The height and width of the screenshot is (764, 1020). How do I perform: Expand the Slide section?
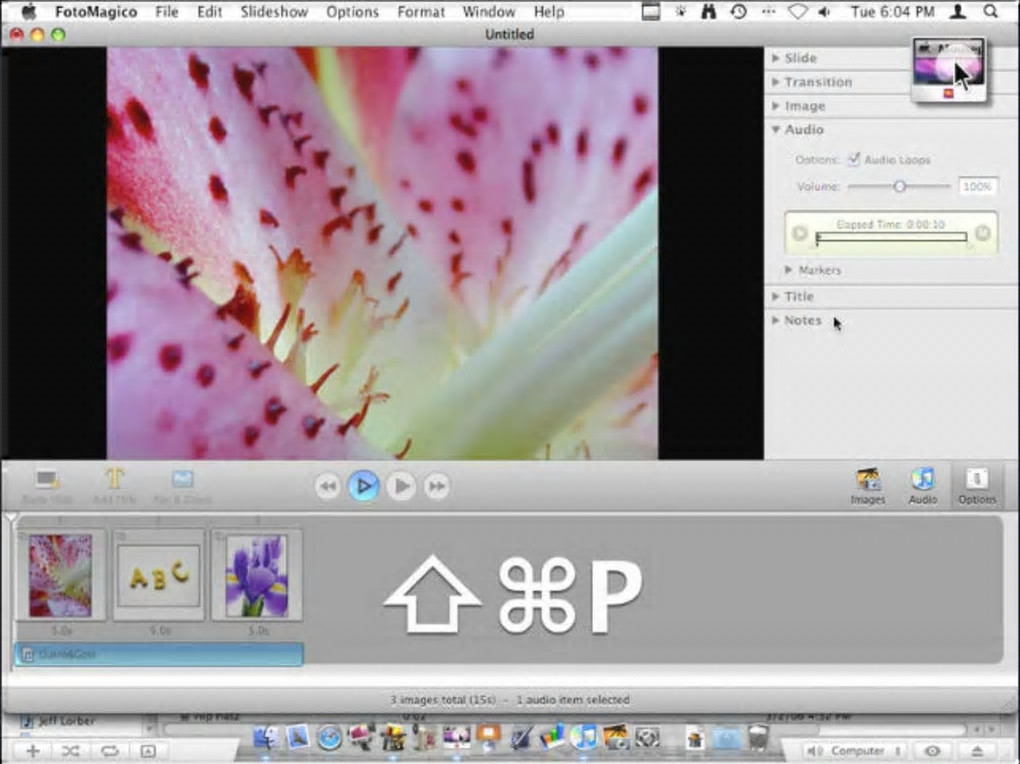click(776, 58)
